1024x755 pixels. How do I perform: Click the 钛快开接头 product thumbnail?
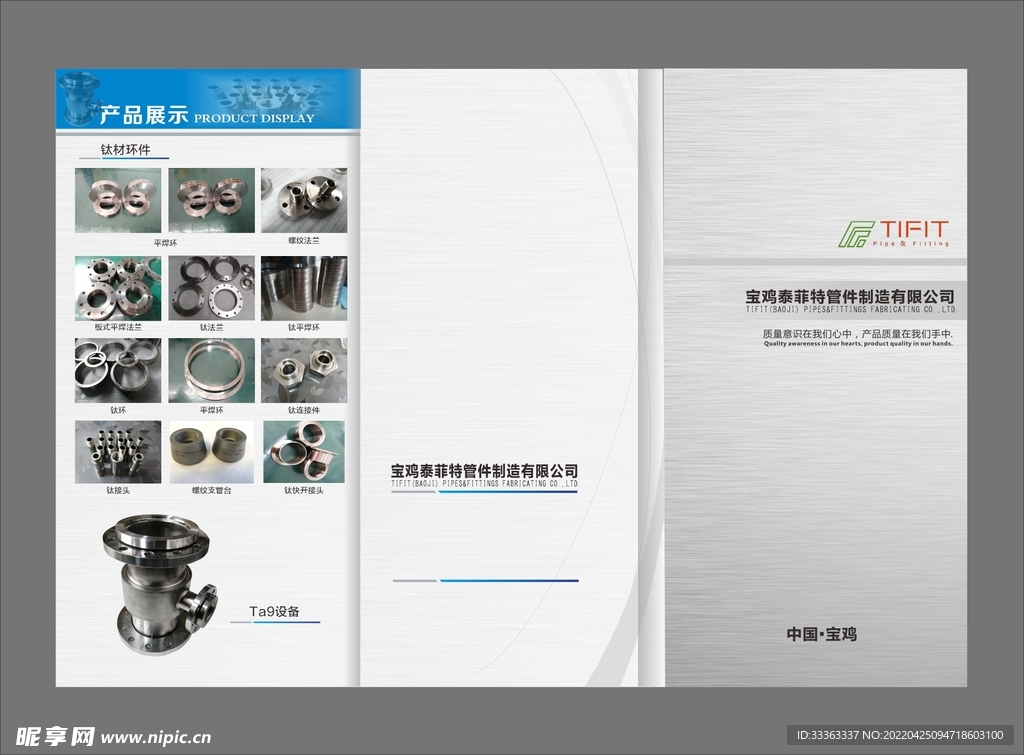304,452
